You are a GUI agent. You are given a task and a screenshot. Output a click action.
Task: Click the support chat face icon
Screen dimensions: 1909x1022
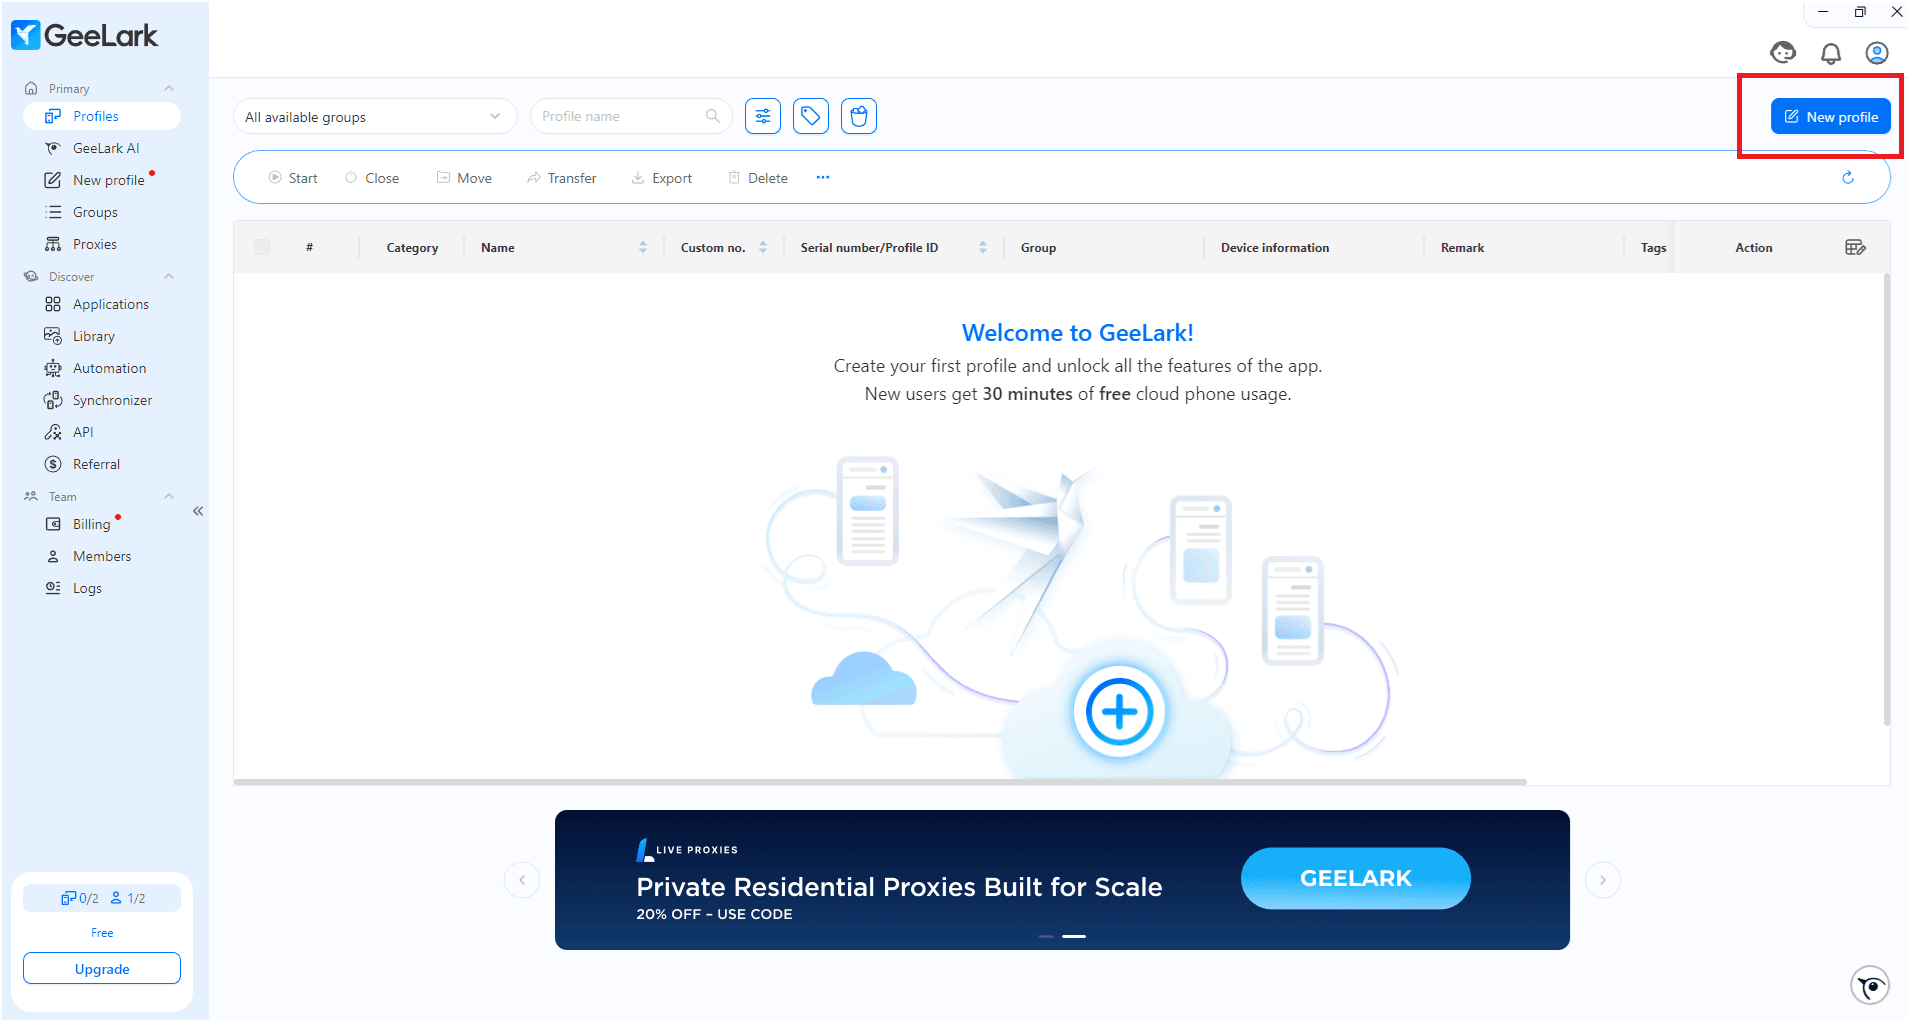1783,53
